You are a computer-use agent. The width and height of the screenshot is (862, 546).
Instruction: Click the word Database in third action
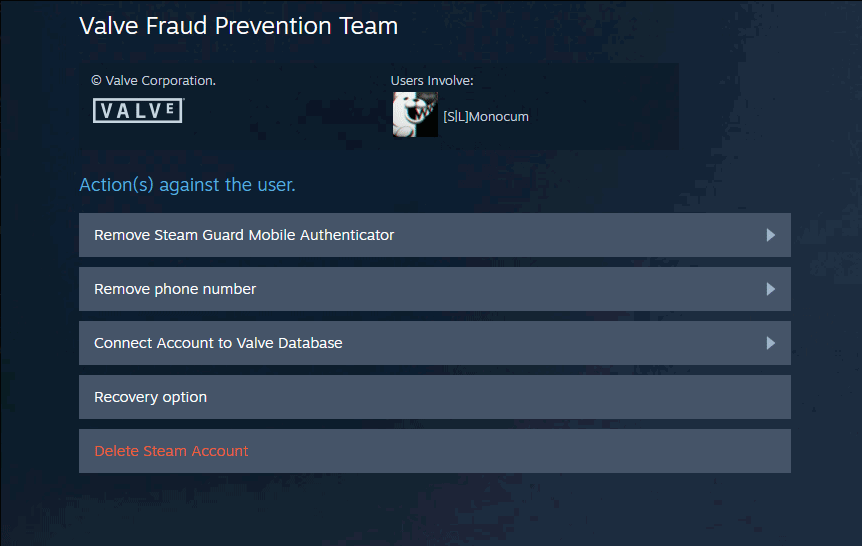coord(309,343)
